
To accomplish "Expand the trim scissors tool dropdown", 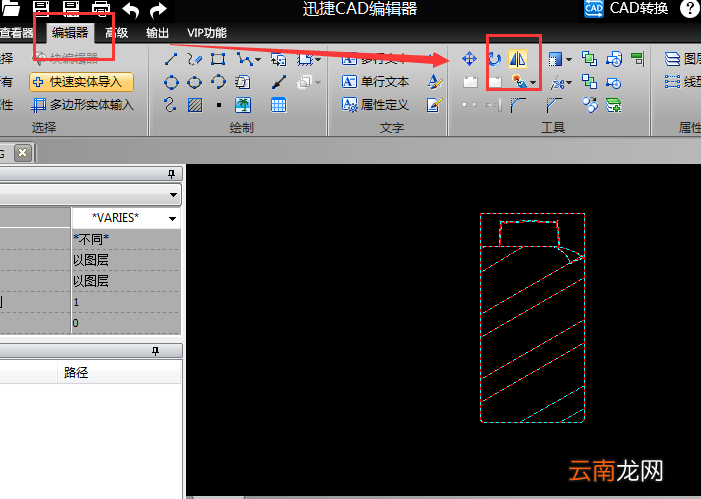I will [x=569, y=83].
